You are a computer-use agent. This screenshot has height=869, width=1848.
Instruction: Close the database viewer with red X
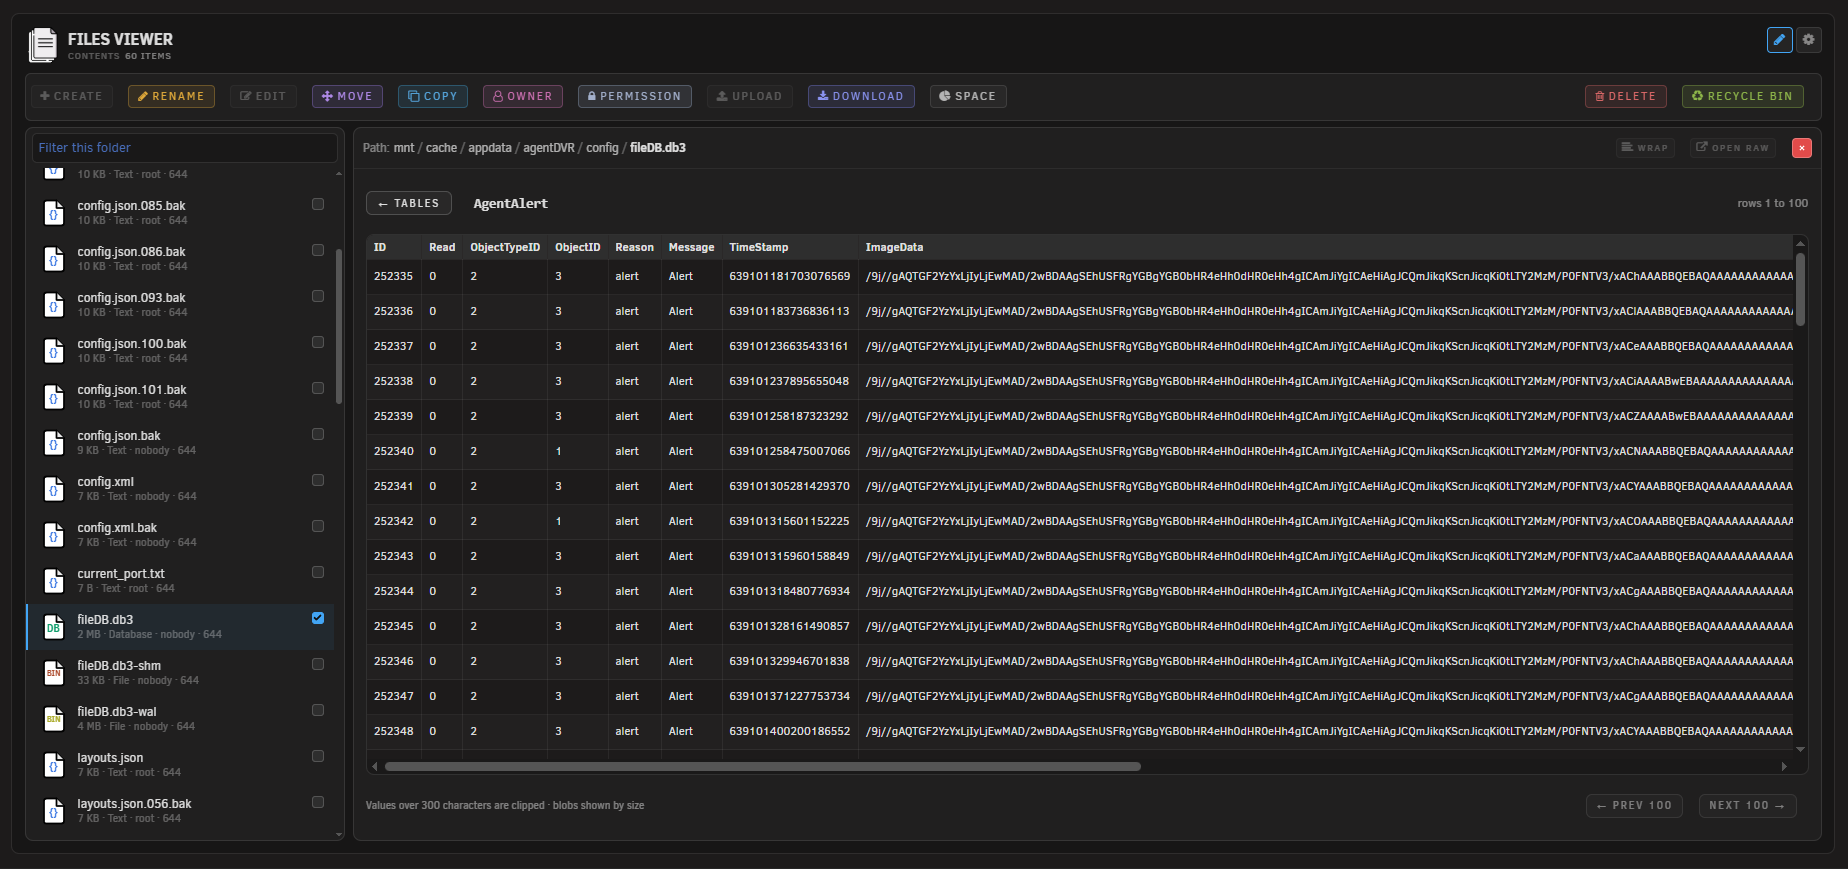[x=1801, y=148]
